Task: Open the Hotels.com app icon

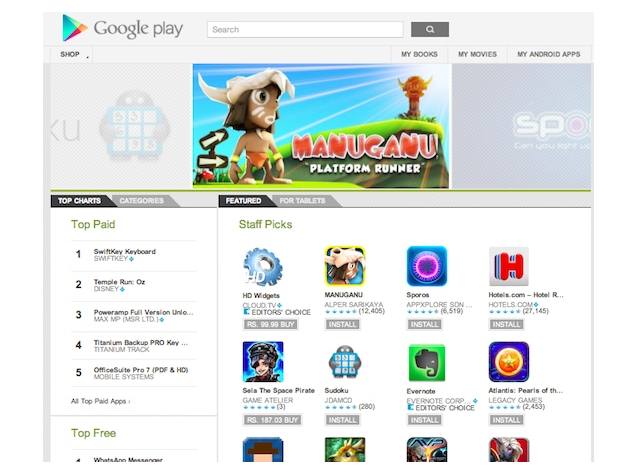Action: pos(509,266)
